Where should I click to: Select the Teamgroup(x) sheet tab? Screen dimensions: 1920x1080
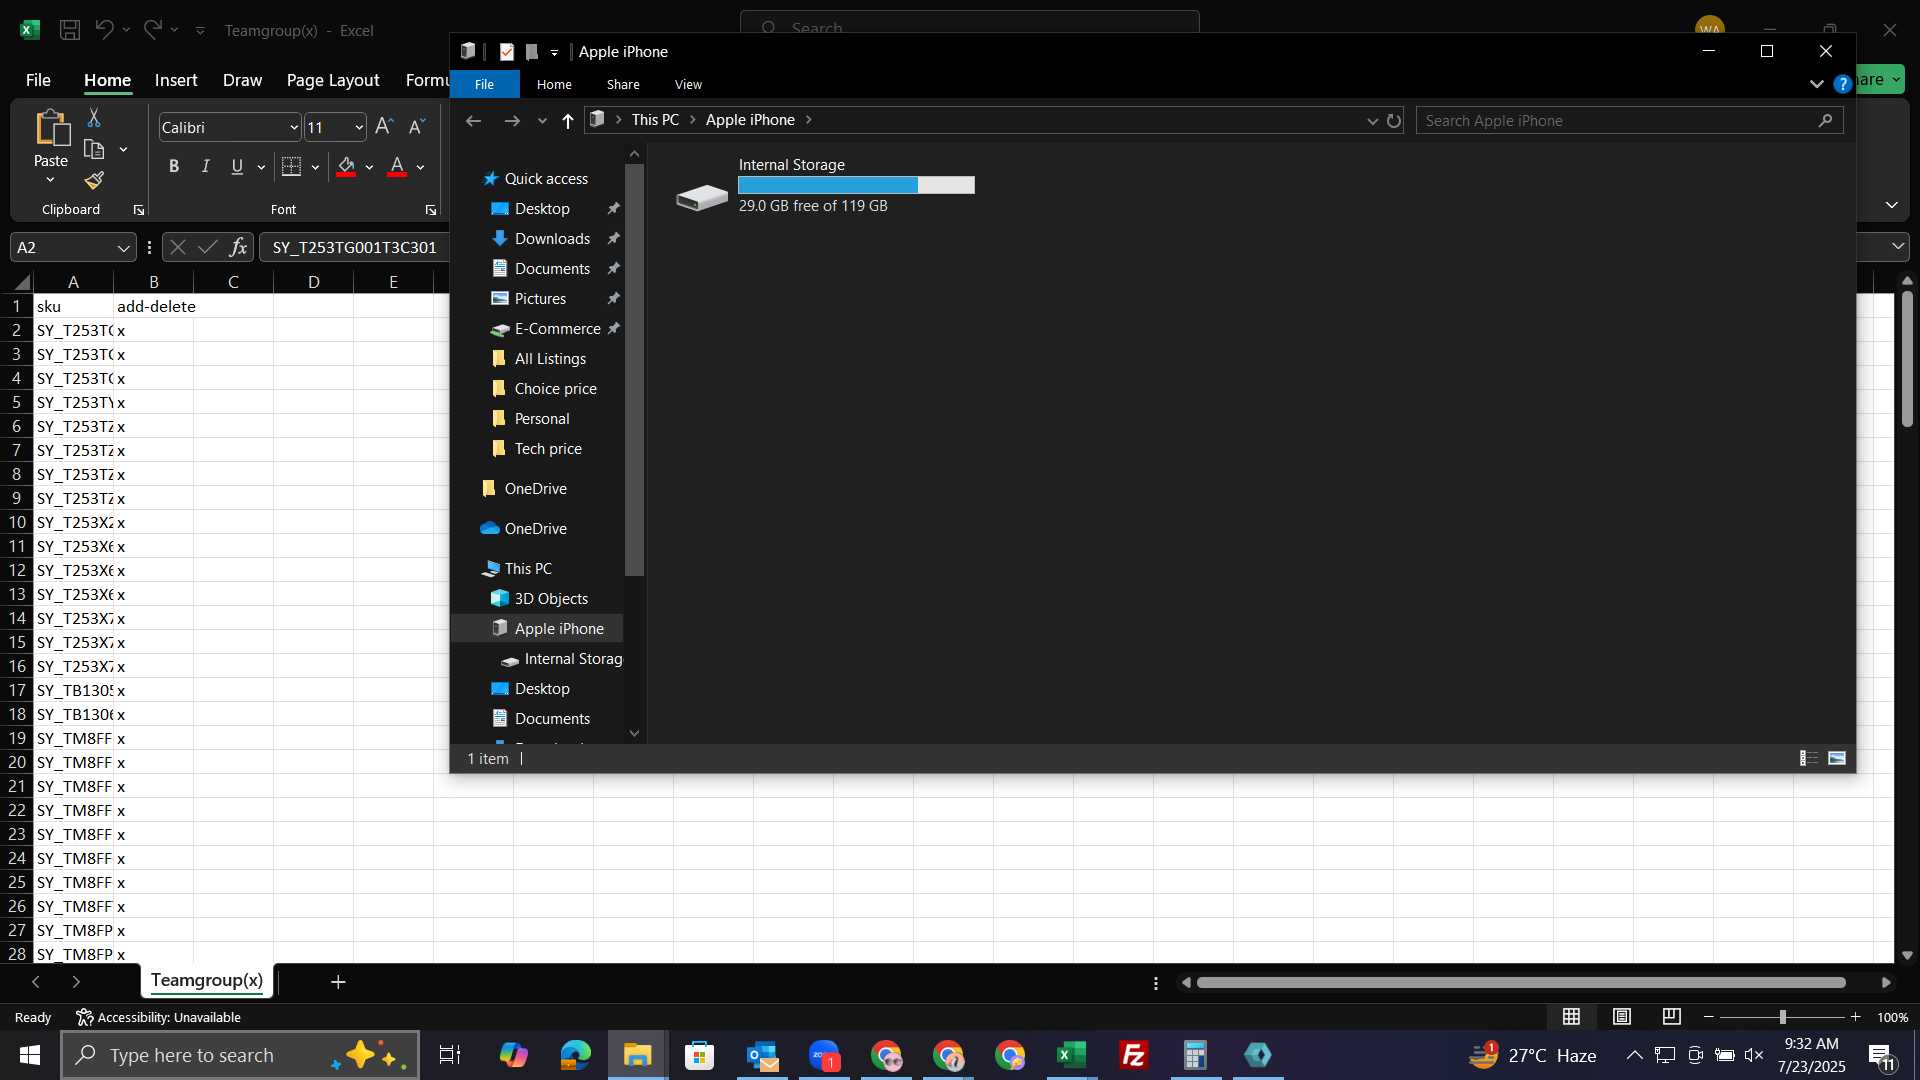tap(207, 981)
